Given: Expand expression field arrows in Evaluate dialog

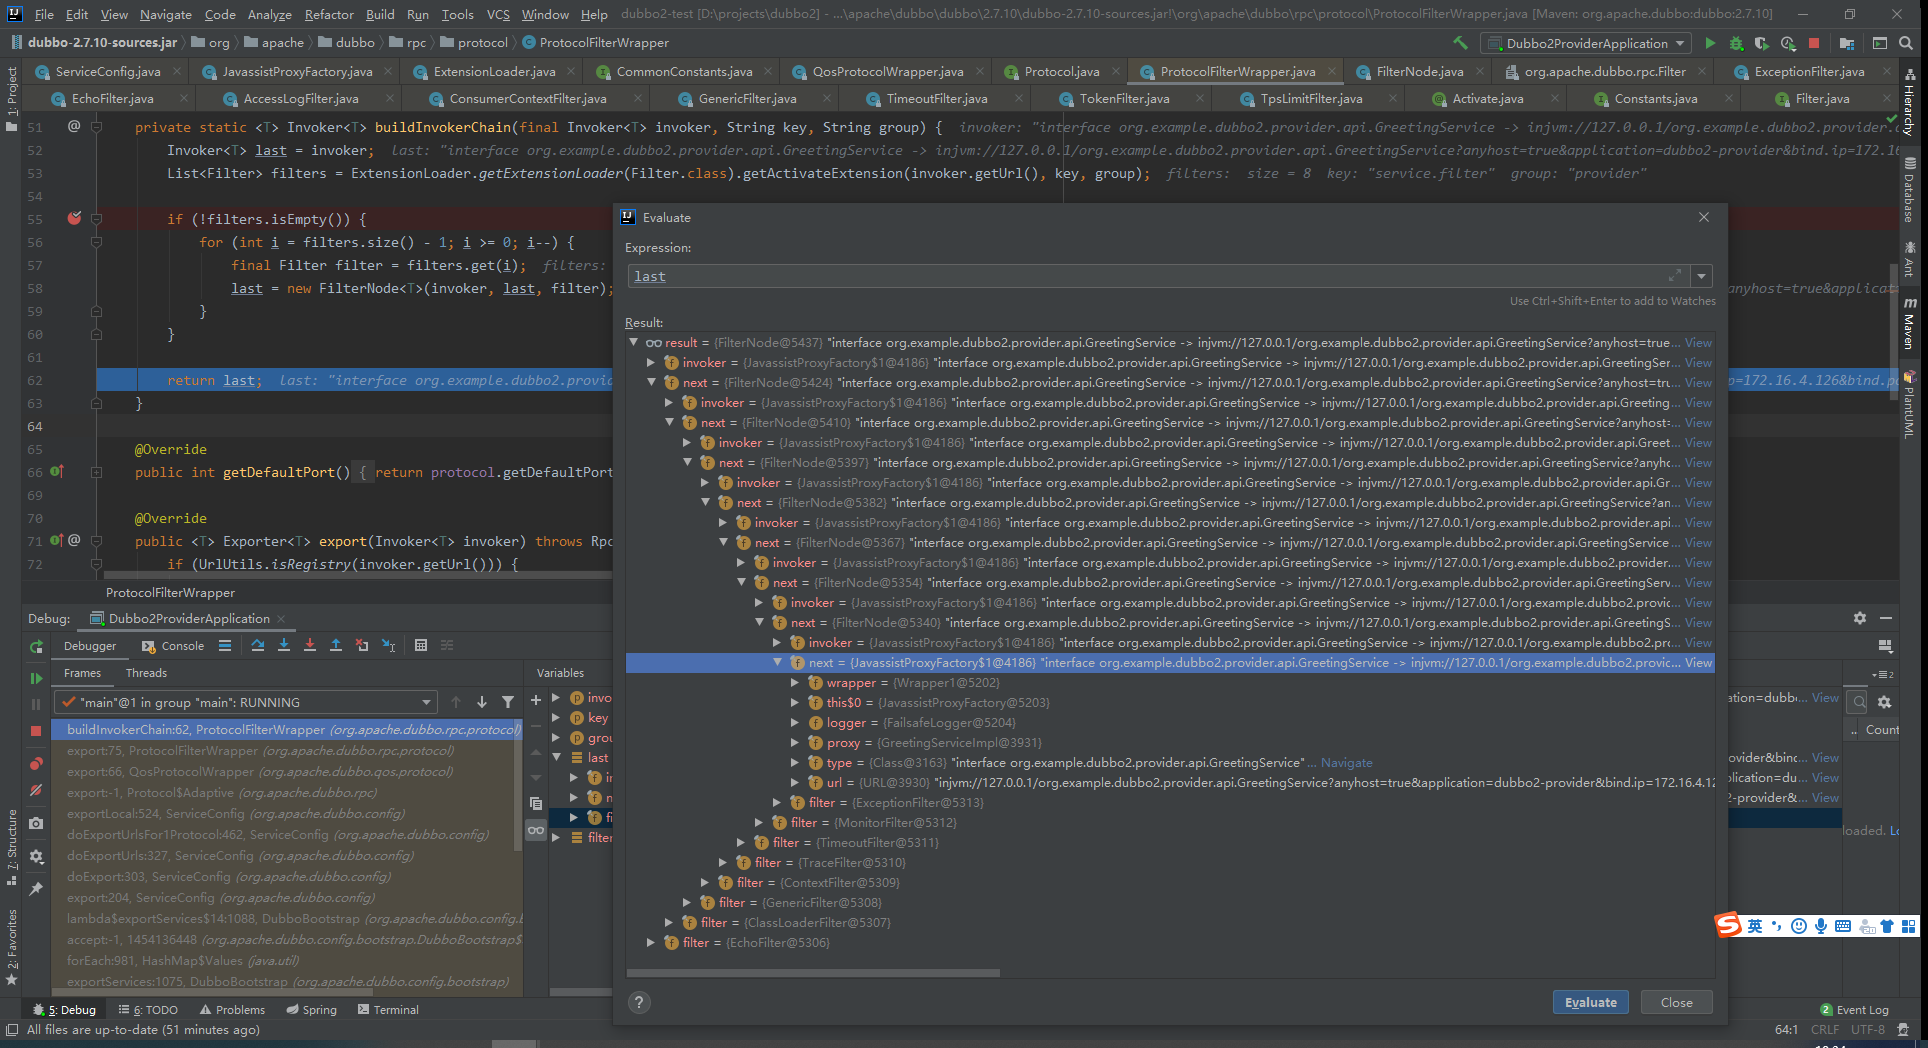Looking at the screenshot, I should (1675, 276).
